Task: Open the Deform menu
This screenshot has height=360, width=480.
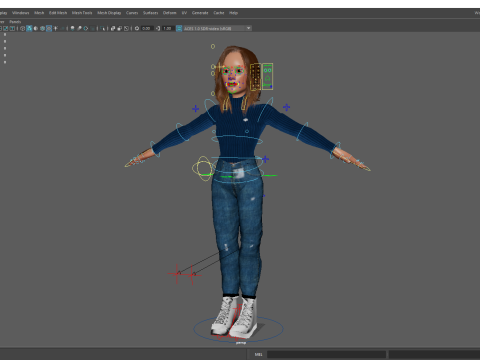Action: tap(169, 13)
